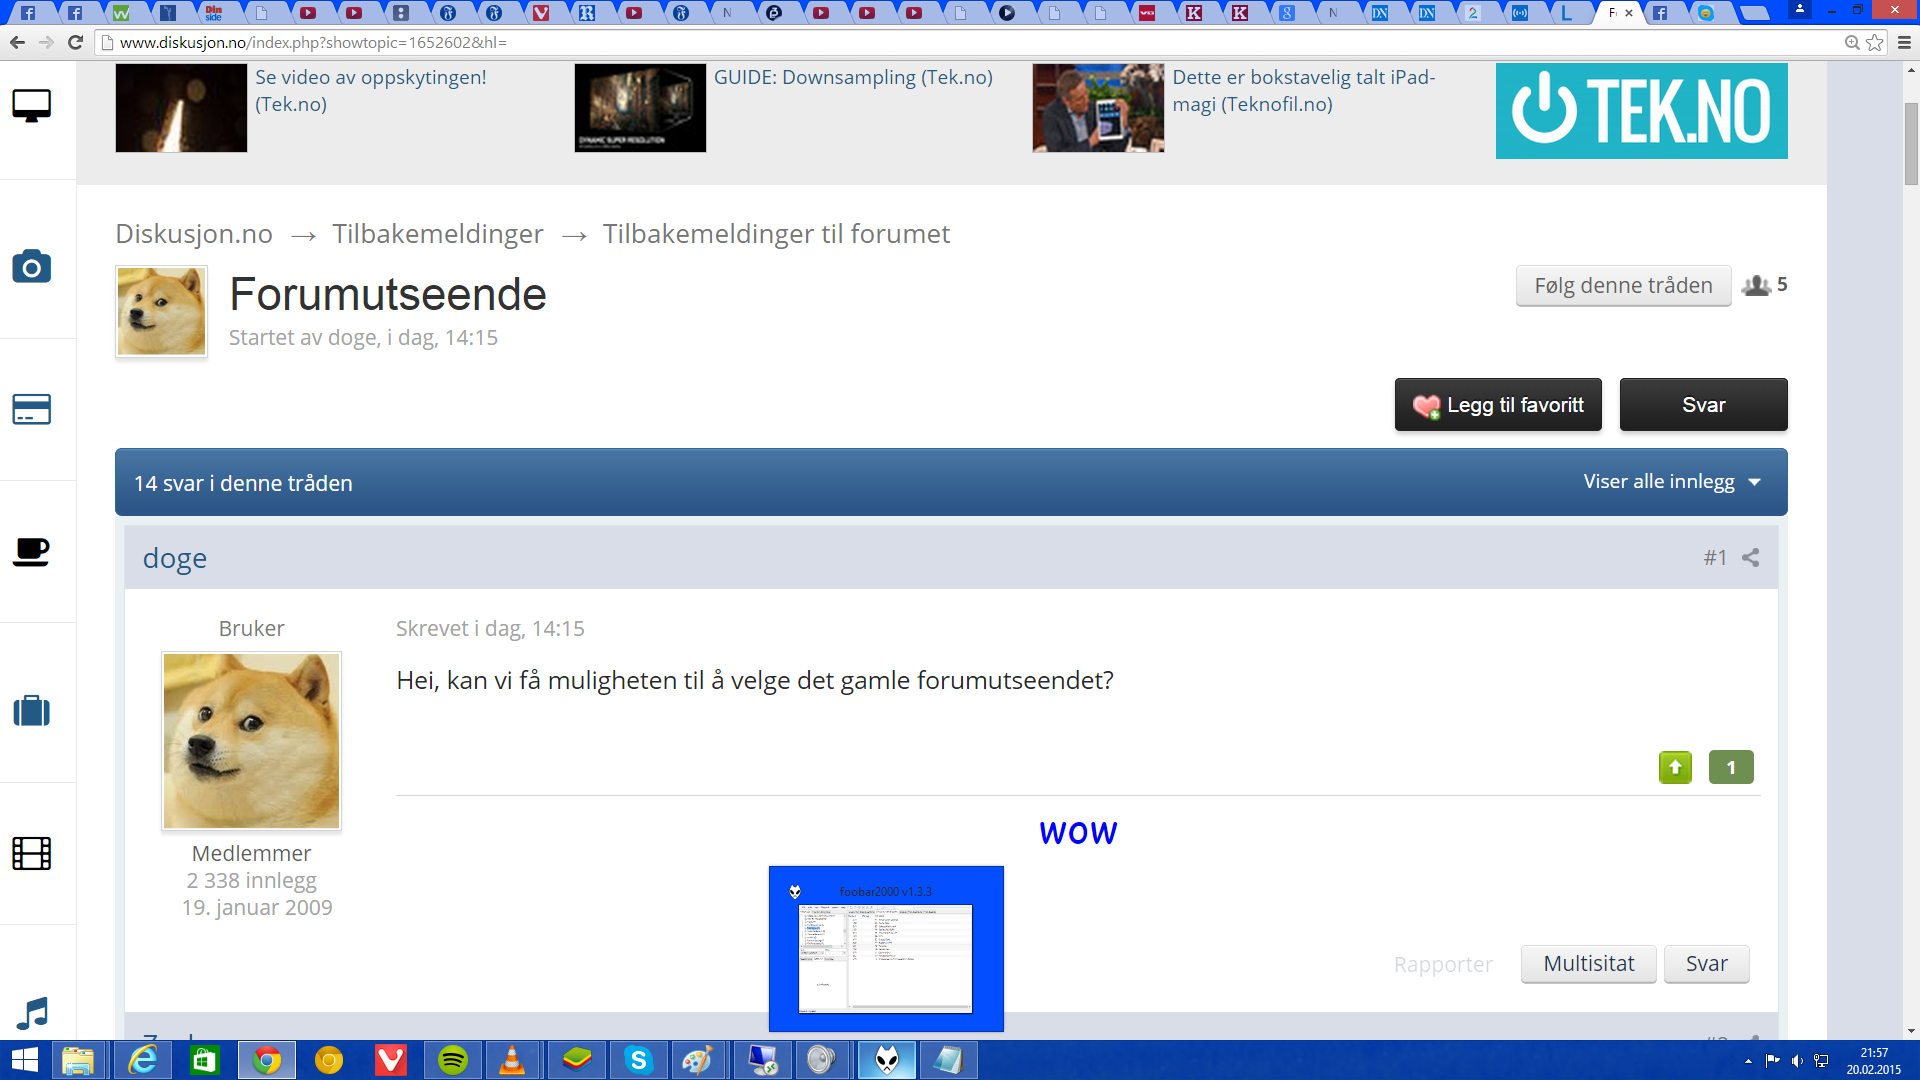Open 'Dette er bokstavelig talt iPad-magi' link
The width and height of the screenshot is (1920, 1080).
[x=1303, y=90]
